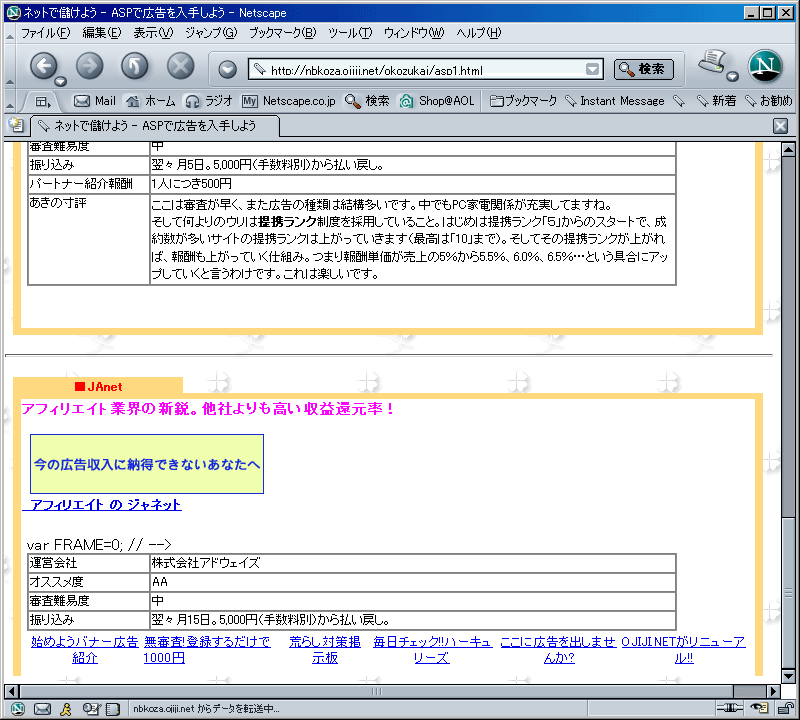The image size is (800, 720).
Task: Open the ブックマーク(B) menu
Action: (x=282, y=33)
